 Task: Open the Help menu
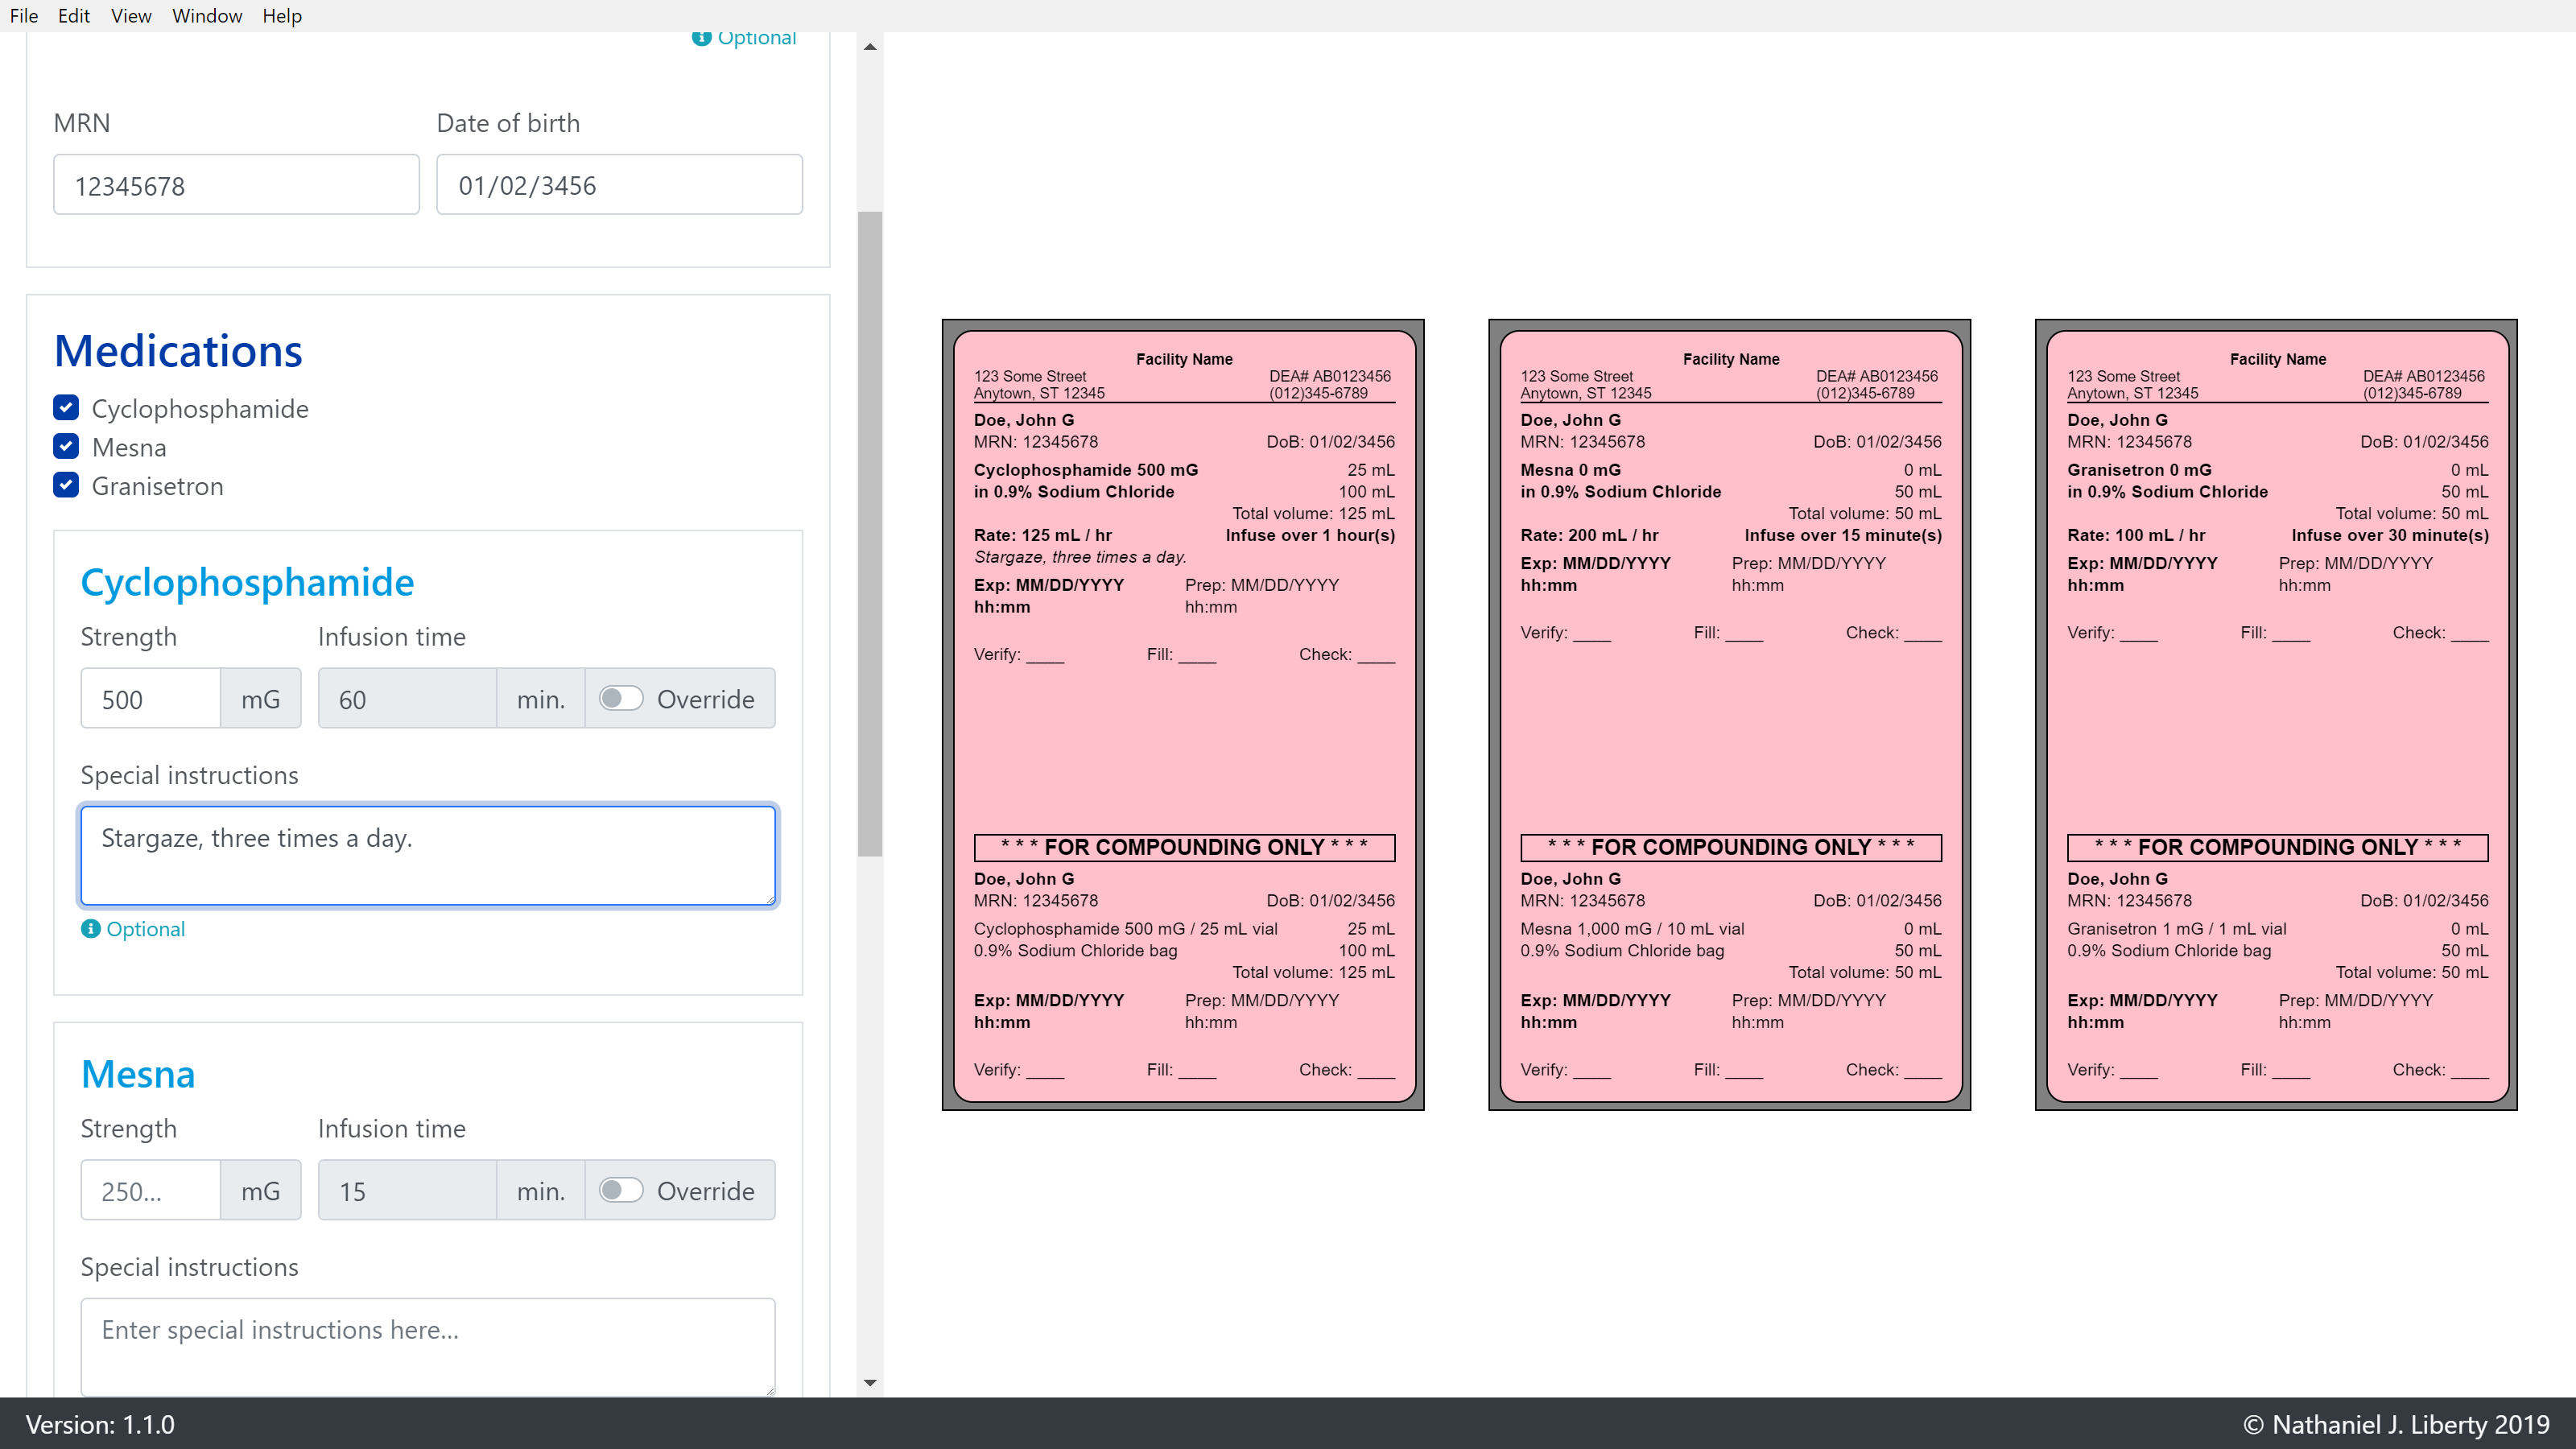pos(282,16)
